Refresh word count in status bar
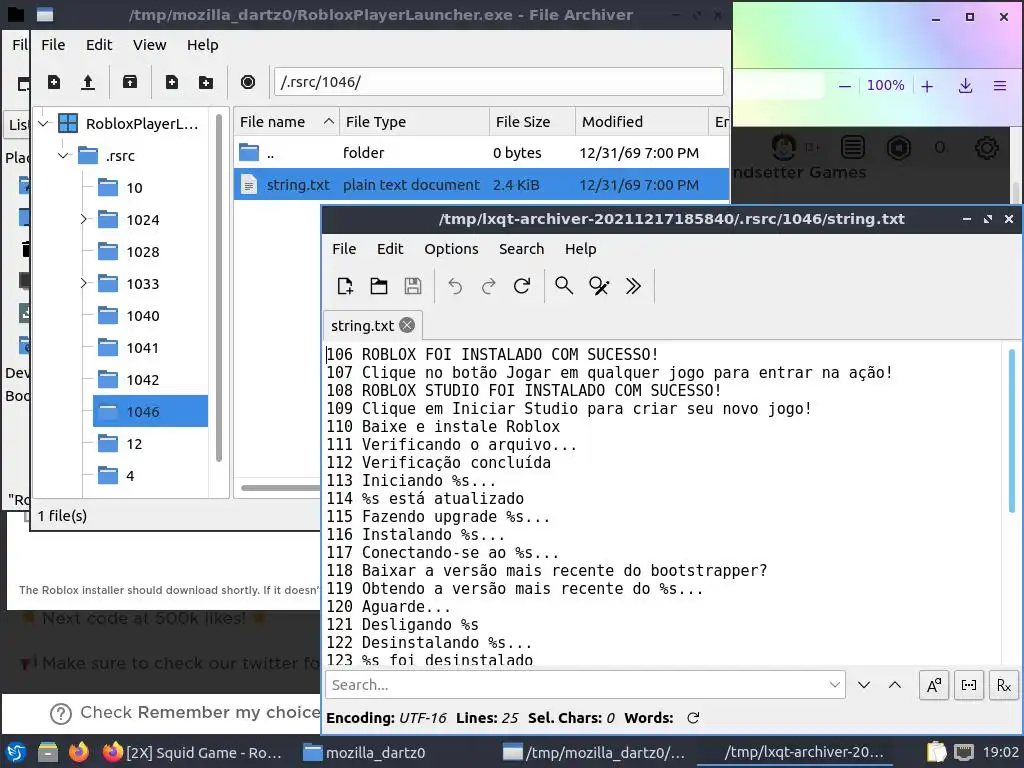 pyautogui.click(x=694, y=718)
